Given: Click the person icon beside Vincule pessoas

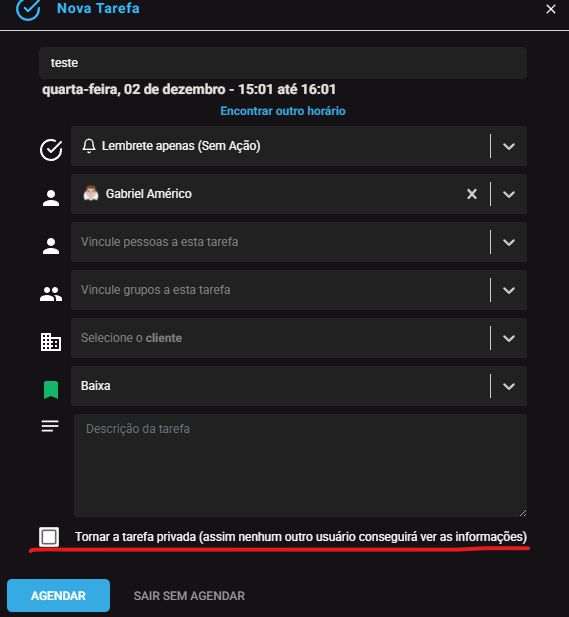Looking at the screenshot, I should pyautogui.click(x=51, y=246).
